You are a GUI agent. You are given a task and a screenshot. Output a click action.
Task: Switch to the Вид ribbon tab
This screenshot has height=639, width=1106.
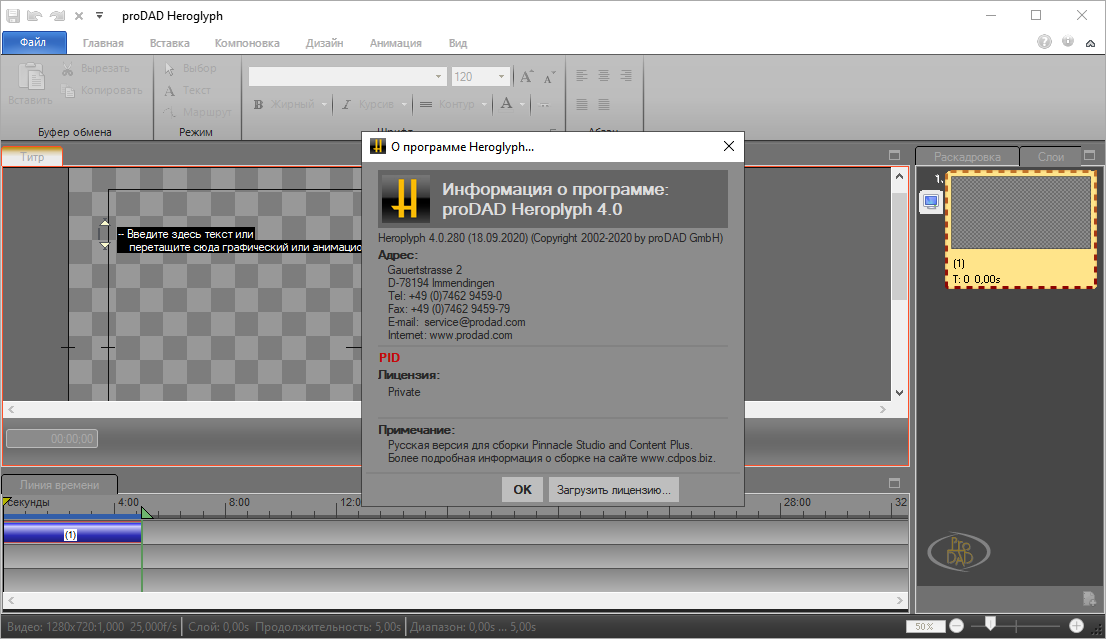click(x=458, y=43)
